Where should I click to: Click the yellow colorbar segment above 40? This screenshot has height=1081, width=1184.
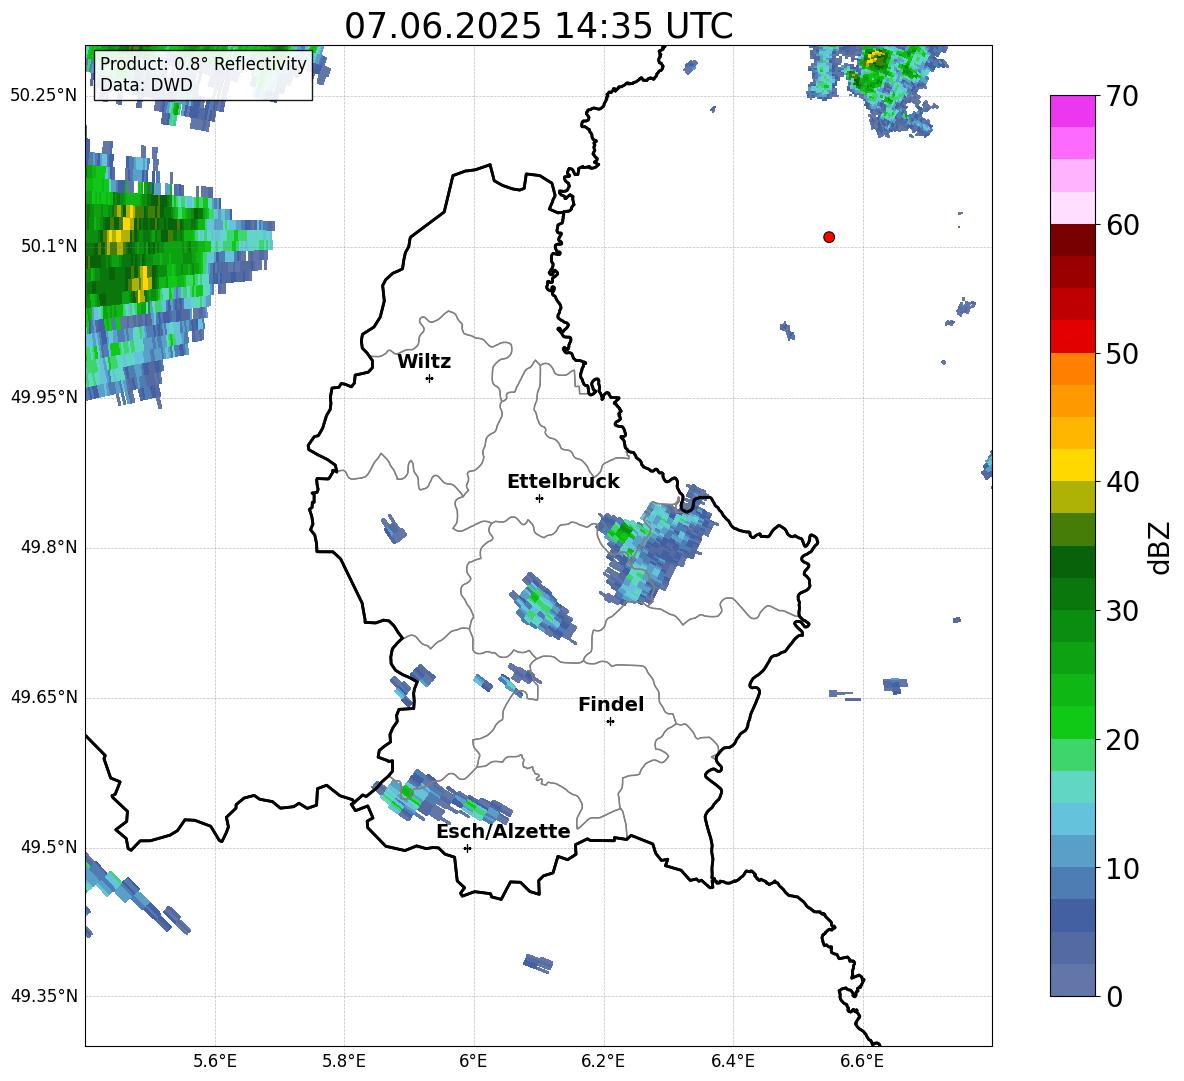[1072, 466]
